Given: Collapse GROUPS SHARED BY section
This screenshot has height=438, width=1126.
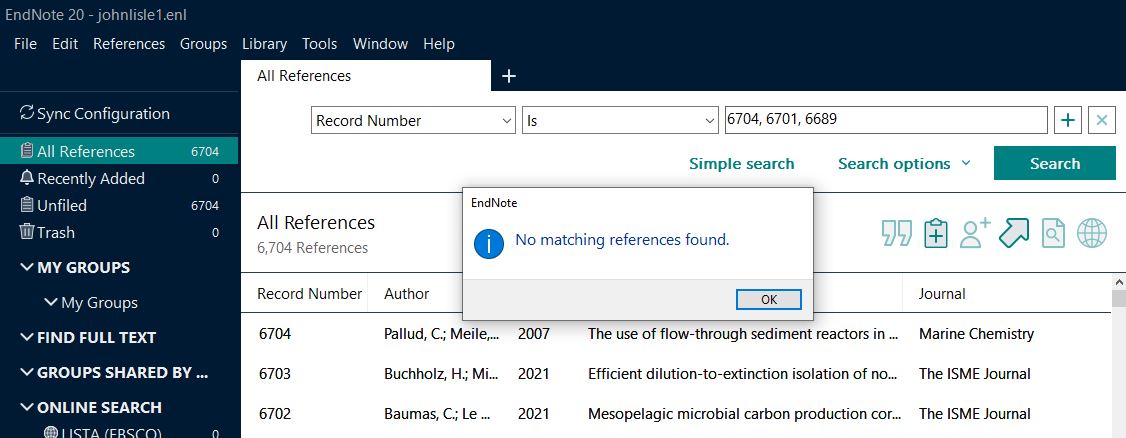Looking at the screenshot, I should coord(27,372).
